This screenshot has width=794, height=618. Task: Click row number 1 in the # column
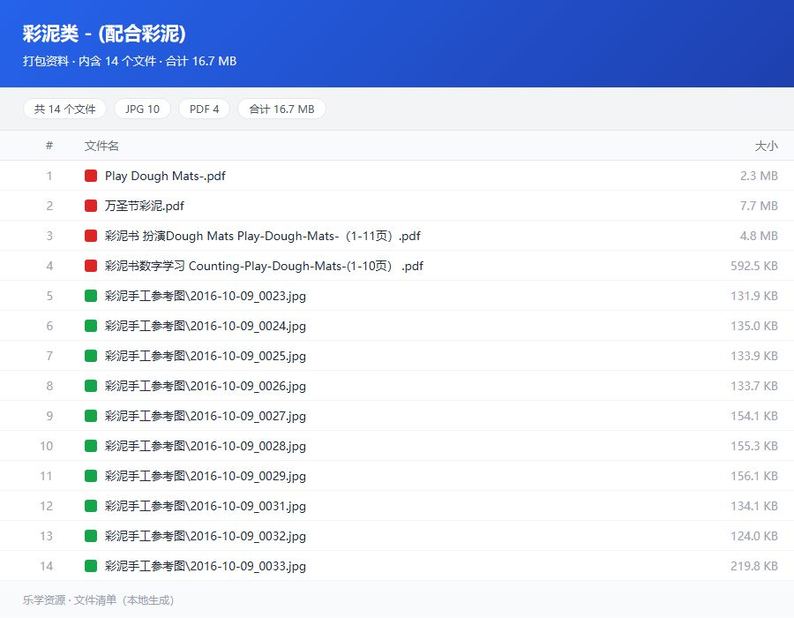coord(49,176)
